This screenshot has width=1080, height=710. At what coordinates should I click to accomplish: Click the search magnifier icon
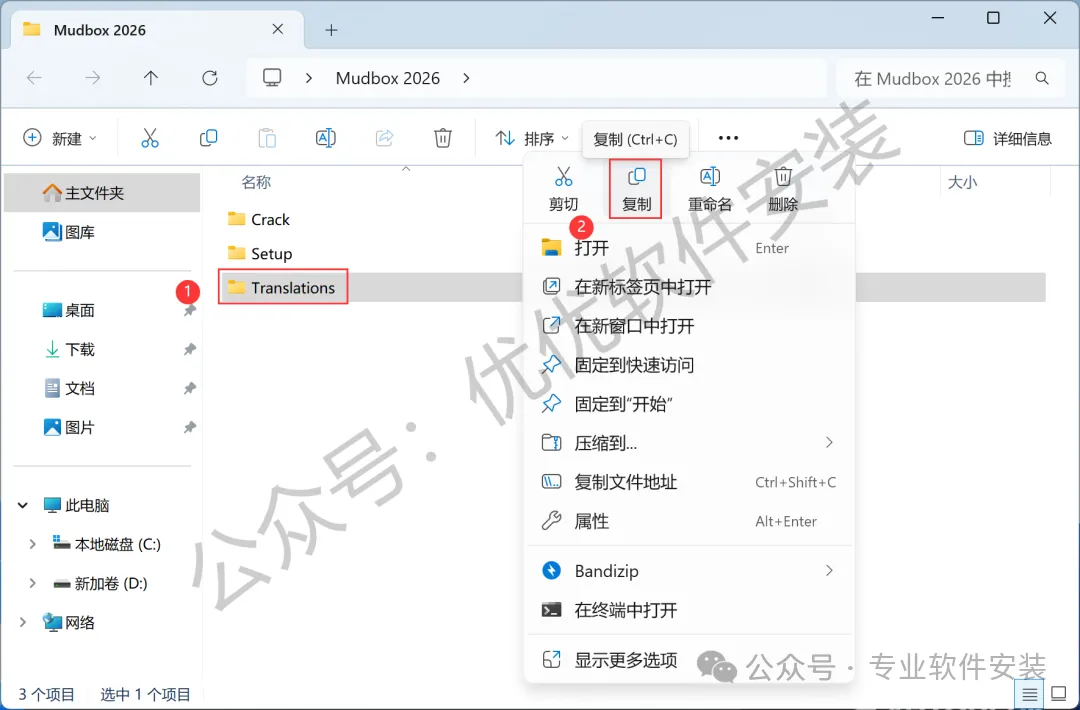1042,79
